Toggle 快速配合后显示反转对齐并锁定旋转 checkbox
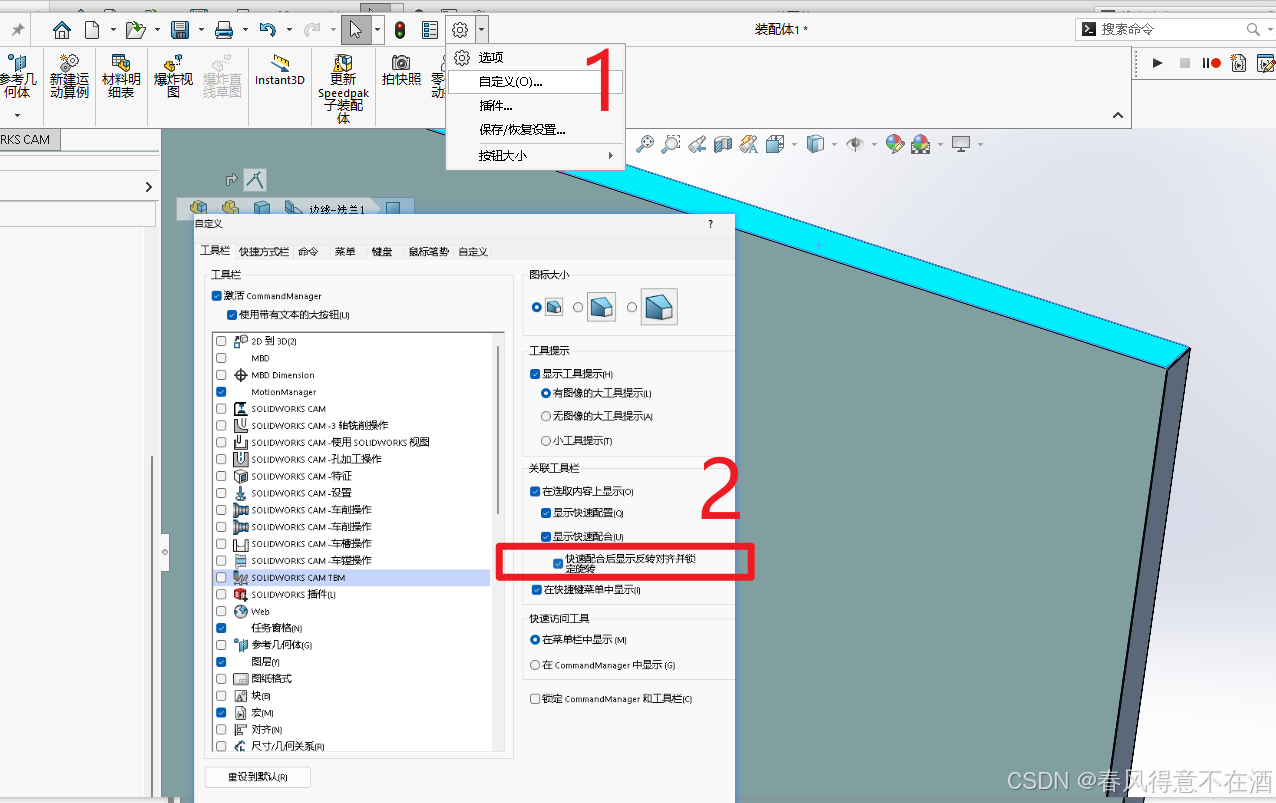The width and height of the screenshot is (1276, 803). click(x=558, y=564)
